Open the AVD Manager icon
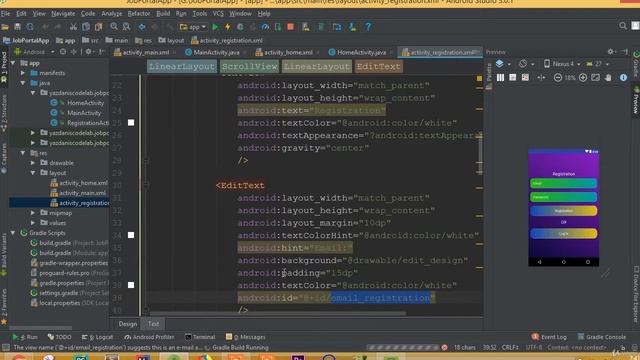The image size is (640, 360). point(306,27)
